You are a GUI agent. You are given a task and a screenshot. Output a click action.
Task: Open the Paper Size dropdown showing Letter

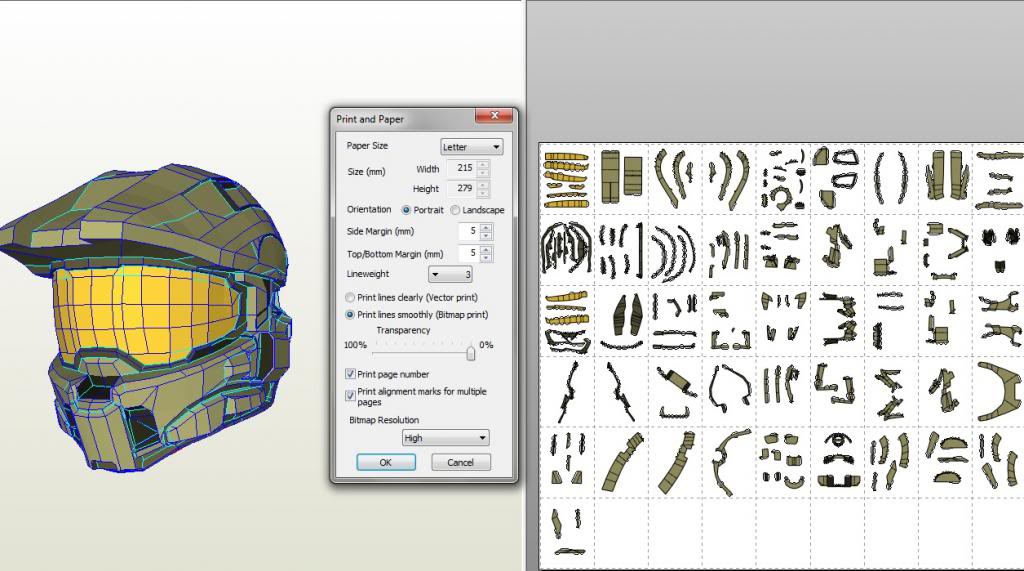(x=472, y=147)
